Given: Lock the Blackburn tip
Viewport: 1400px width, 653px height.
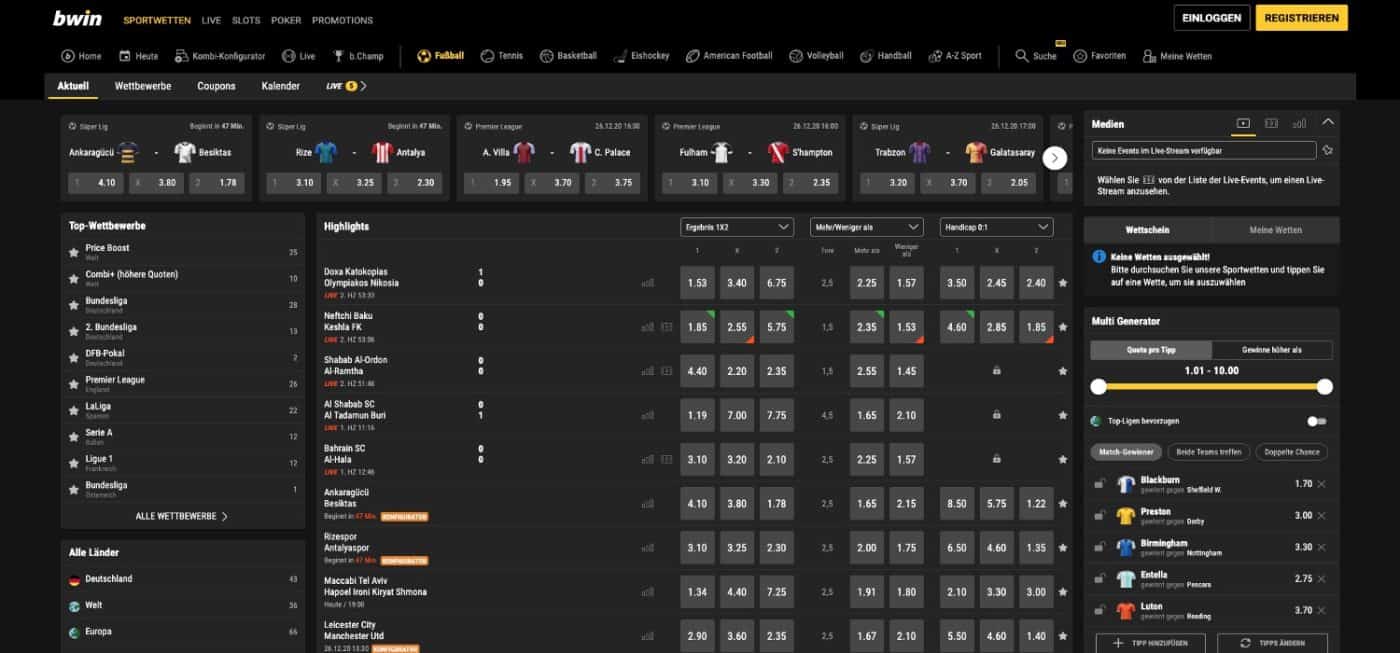Looking at the screenshot, I should tap(1100, 484).
